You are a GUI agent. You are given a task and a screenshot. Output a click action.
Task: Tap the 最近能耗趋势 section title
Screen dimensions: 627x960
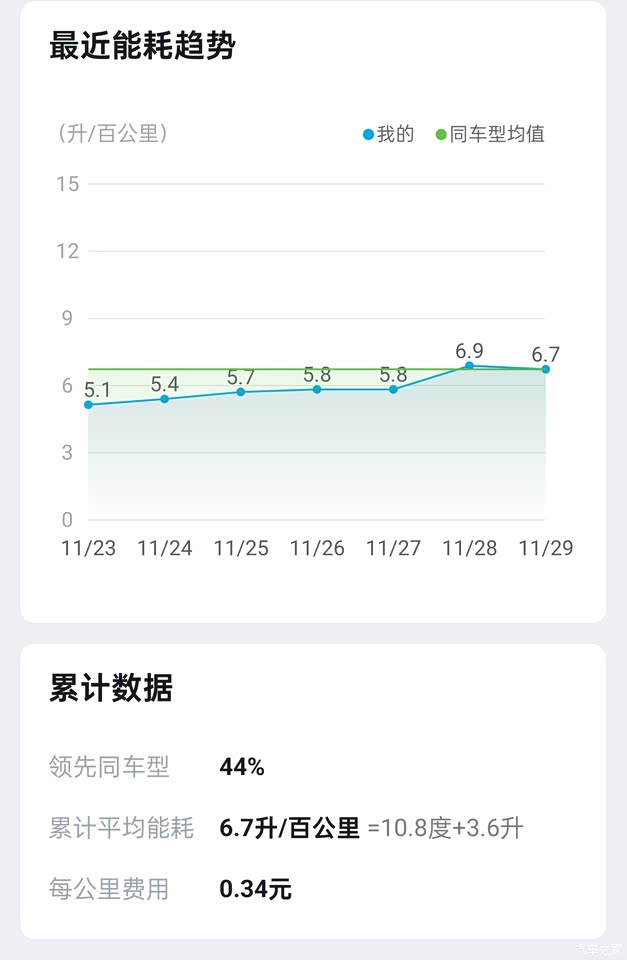(142, 46)
